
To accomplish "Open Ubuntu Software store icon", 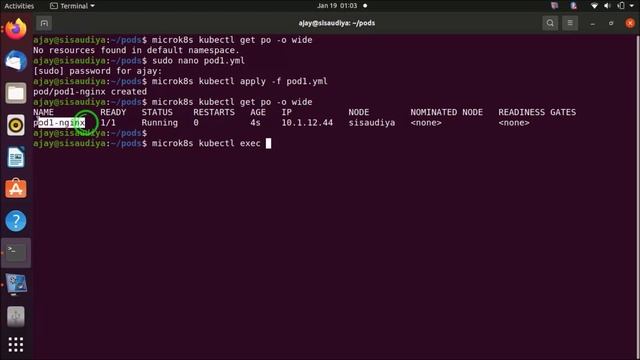I will tap(16, 189).
